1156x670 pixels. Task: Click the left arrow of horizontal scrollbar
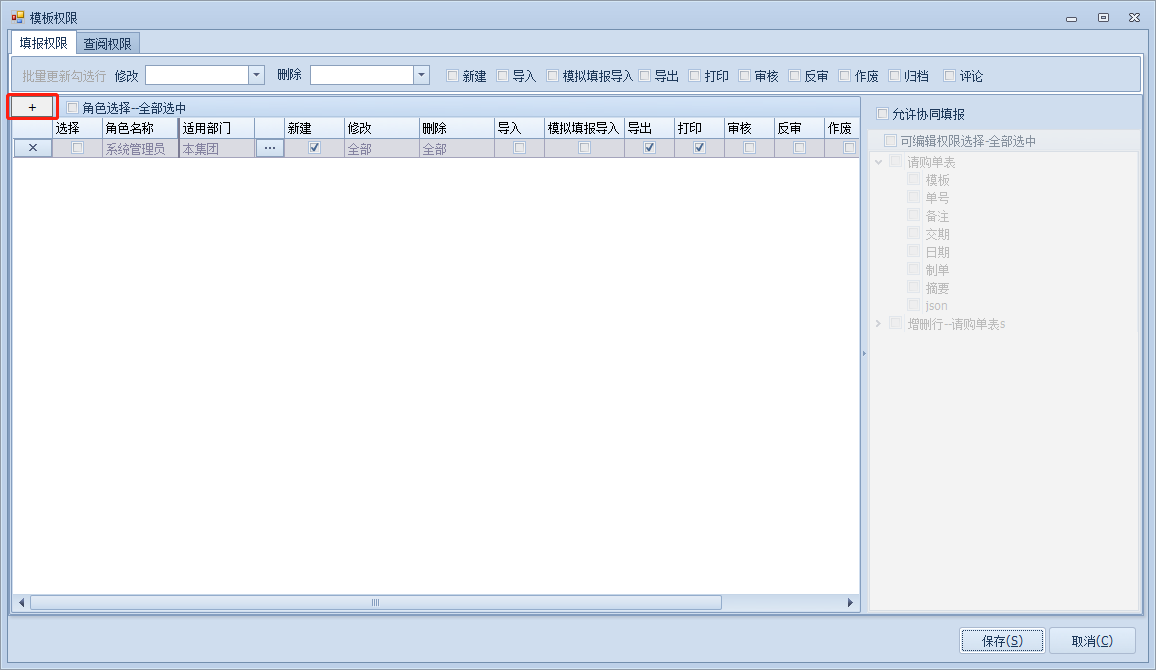(21, 603)
